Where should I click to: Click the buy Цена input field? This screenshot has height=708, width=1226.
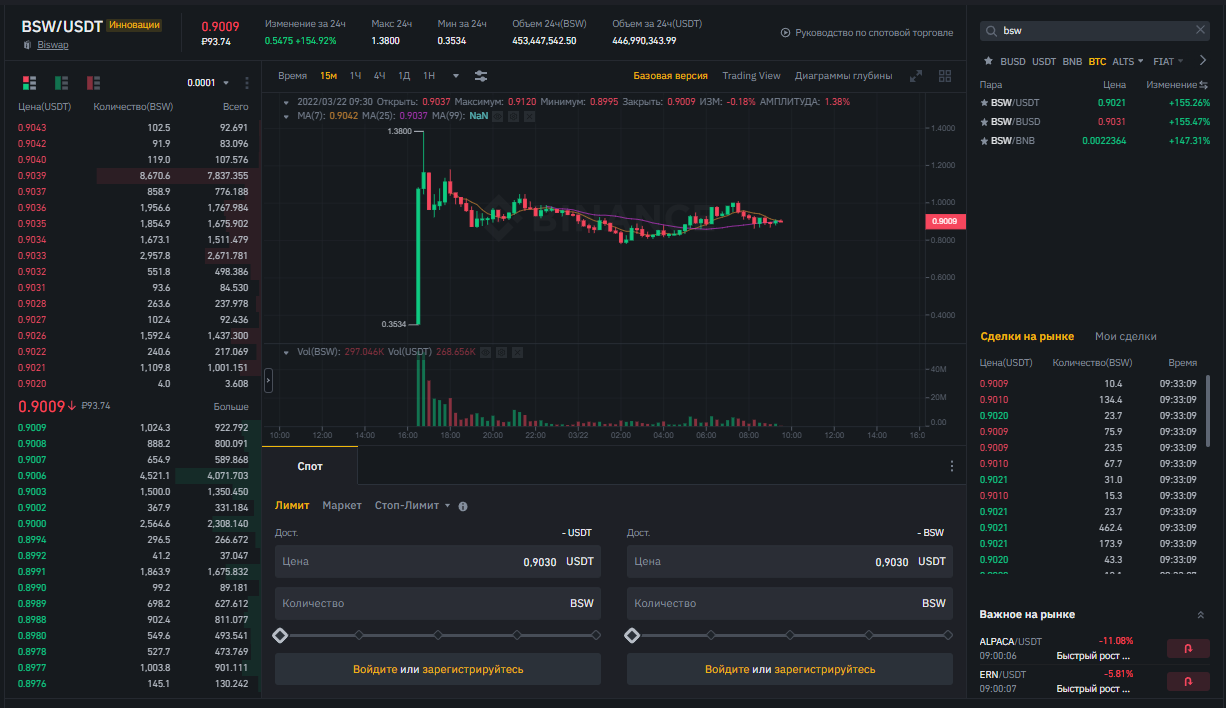point(438,561)
